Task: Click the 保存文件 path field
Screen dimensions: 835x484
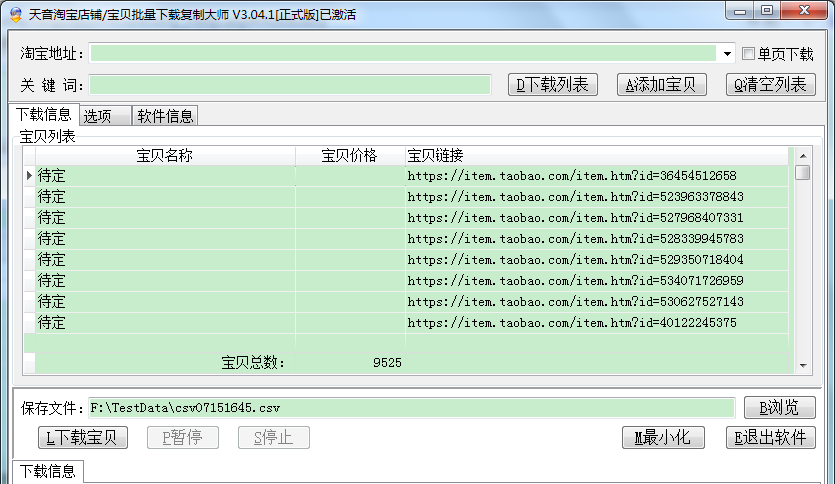Action: [410, 408]
